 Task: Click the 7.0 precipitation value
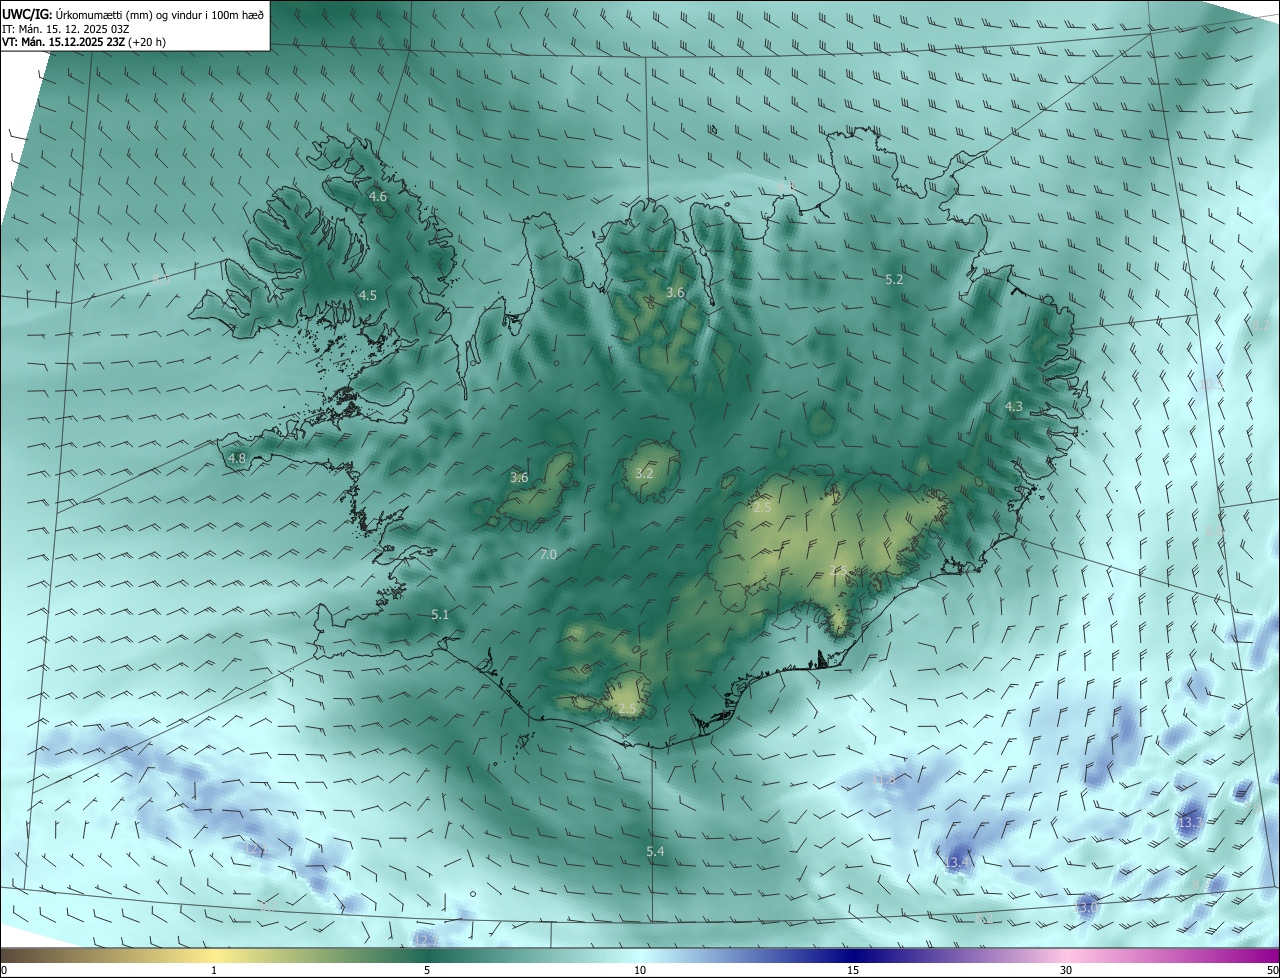tap(548, 554)
